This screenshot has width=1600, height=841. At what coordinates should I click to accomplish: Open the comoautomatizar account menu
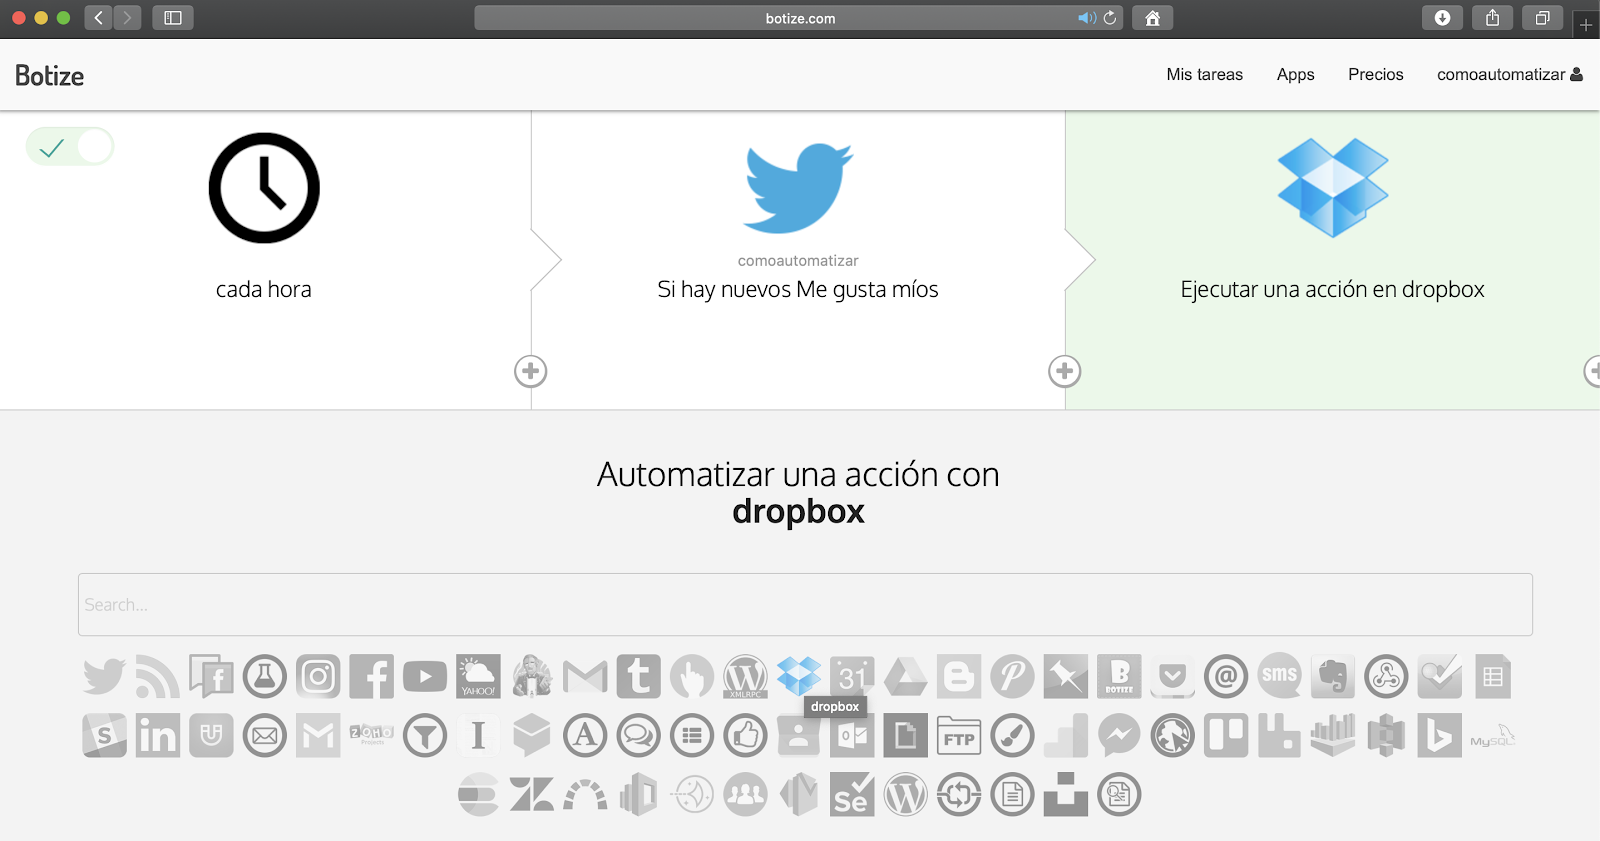click(x=1509, y=75)
